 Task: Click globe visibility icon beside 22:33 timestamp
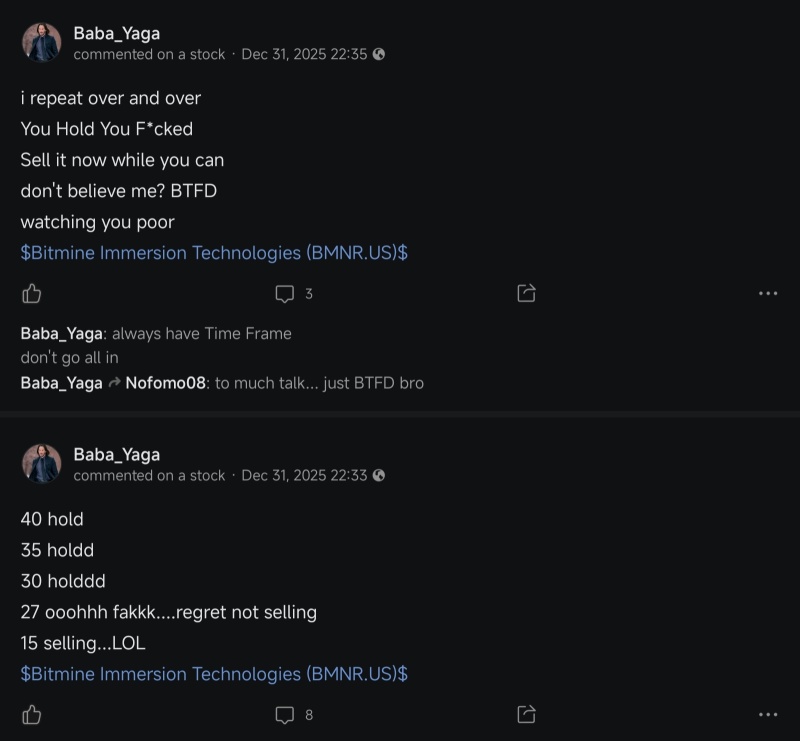(379, 475)
